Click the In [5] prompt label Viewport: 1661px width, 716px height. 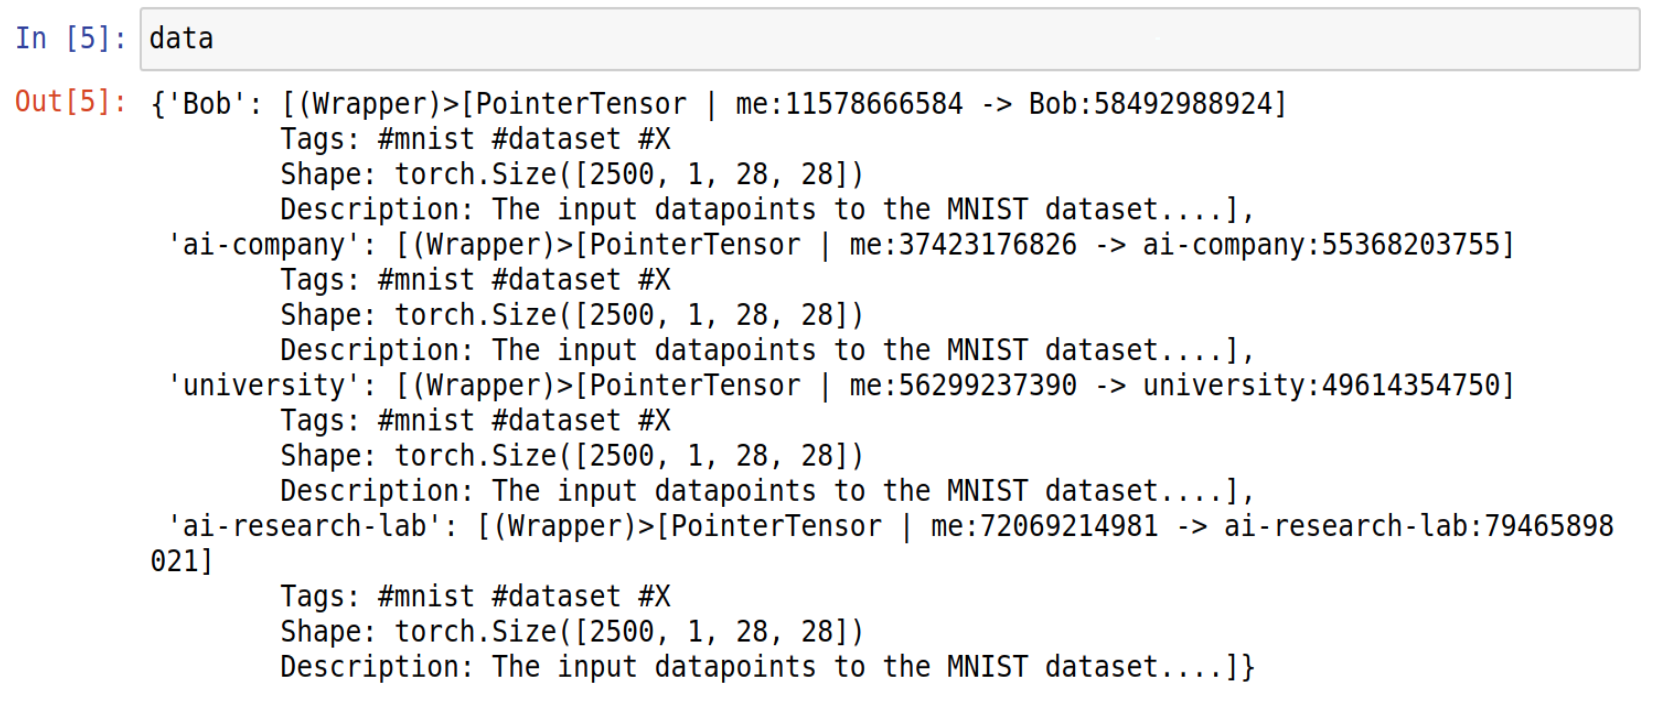click(x=70, y=38)
